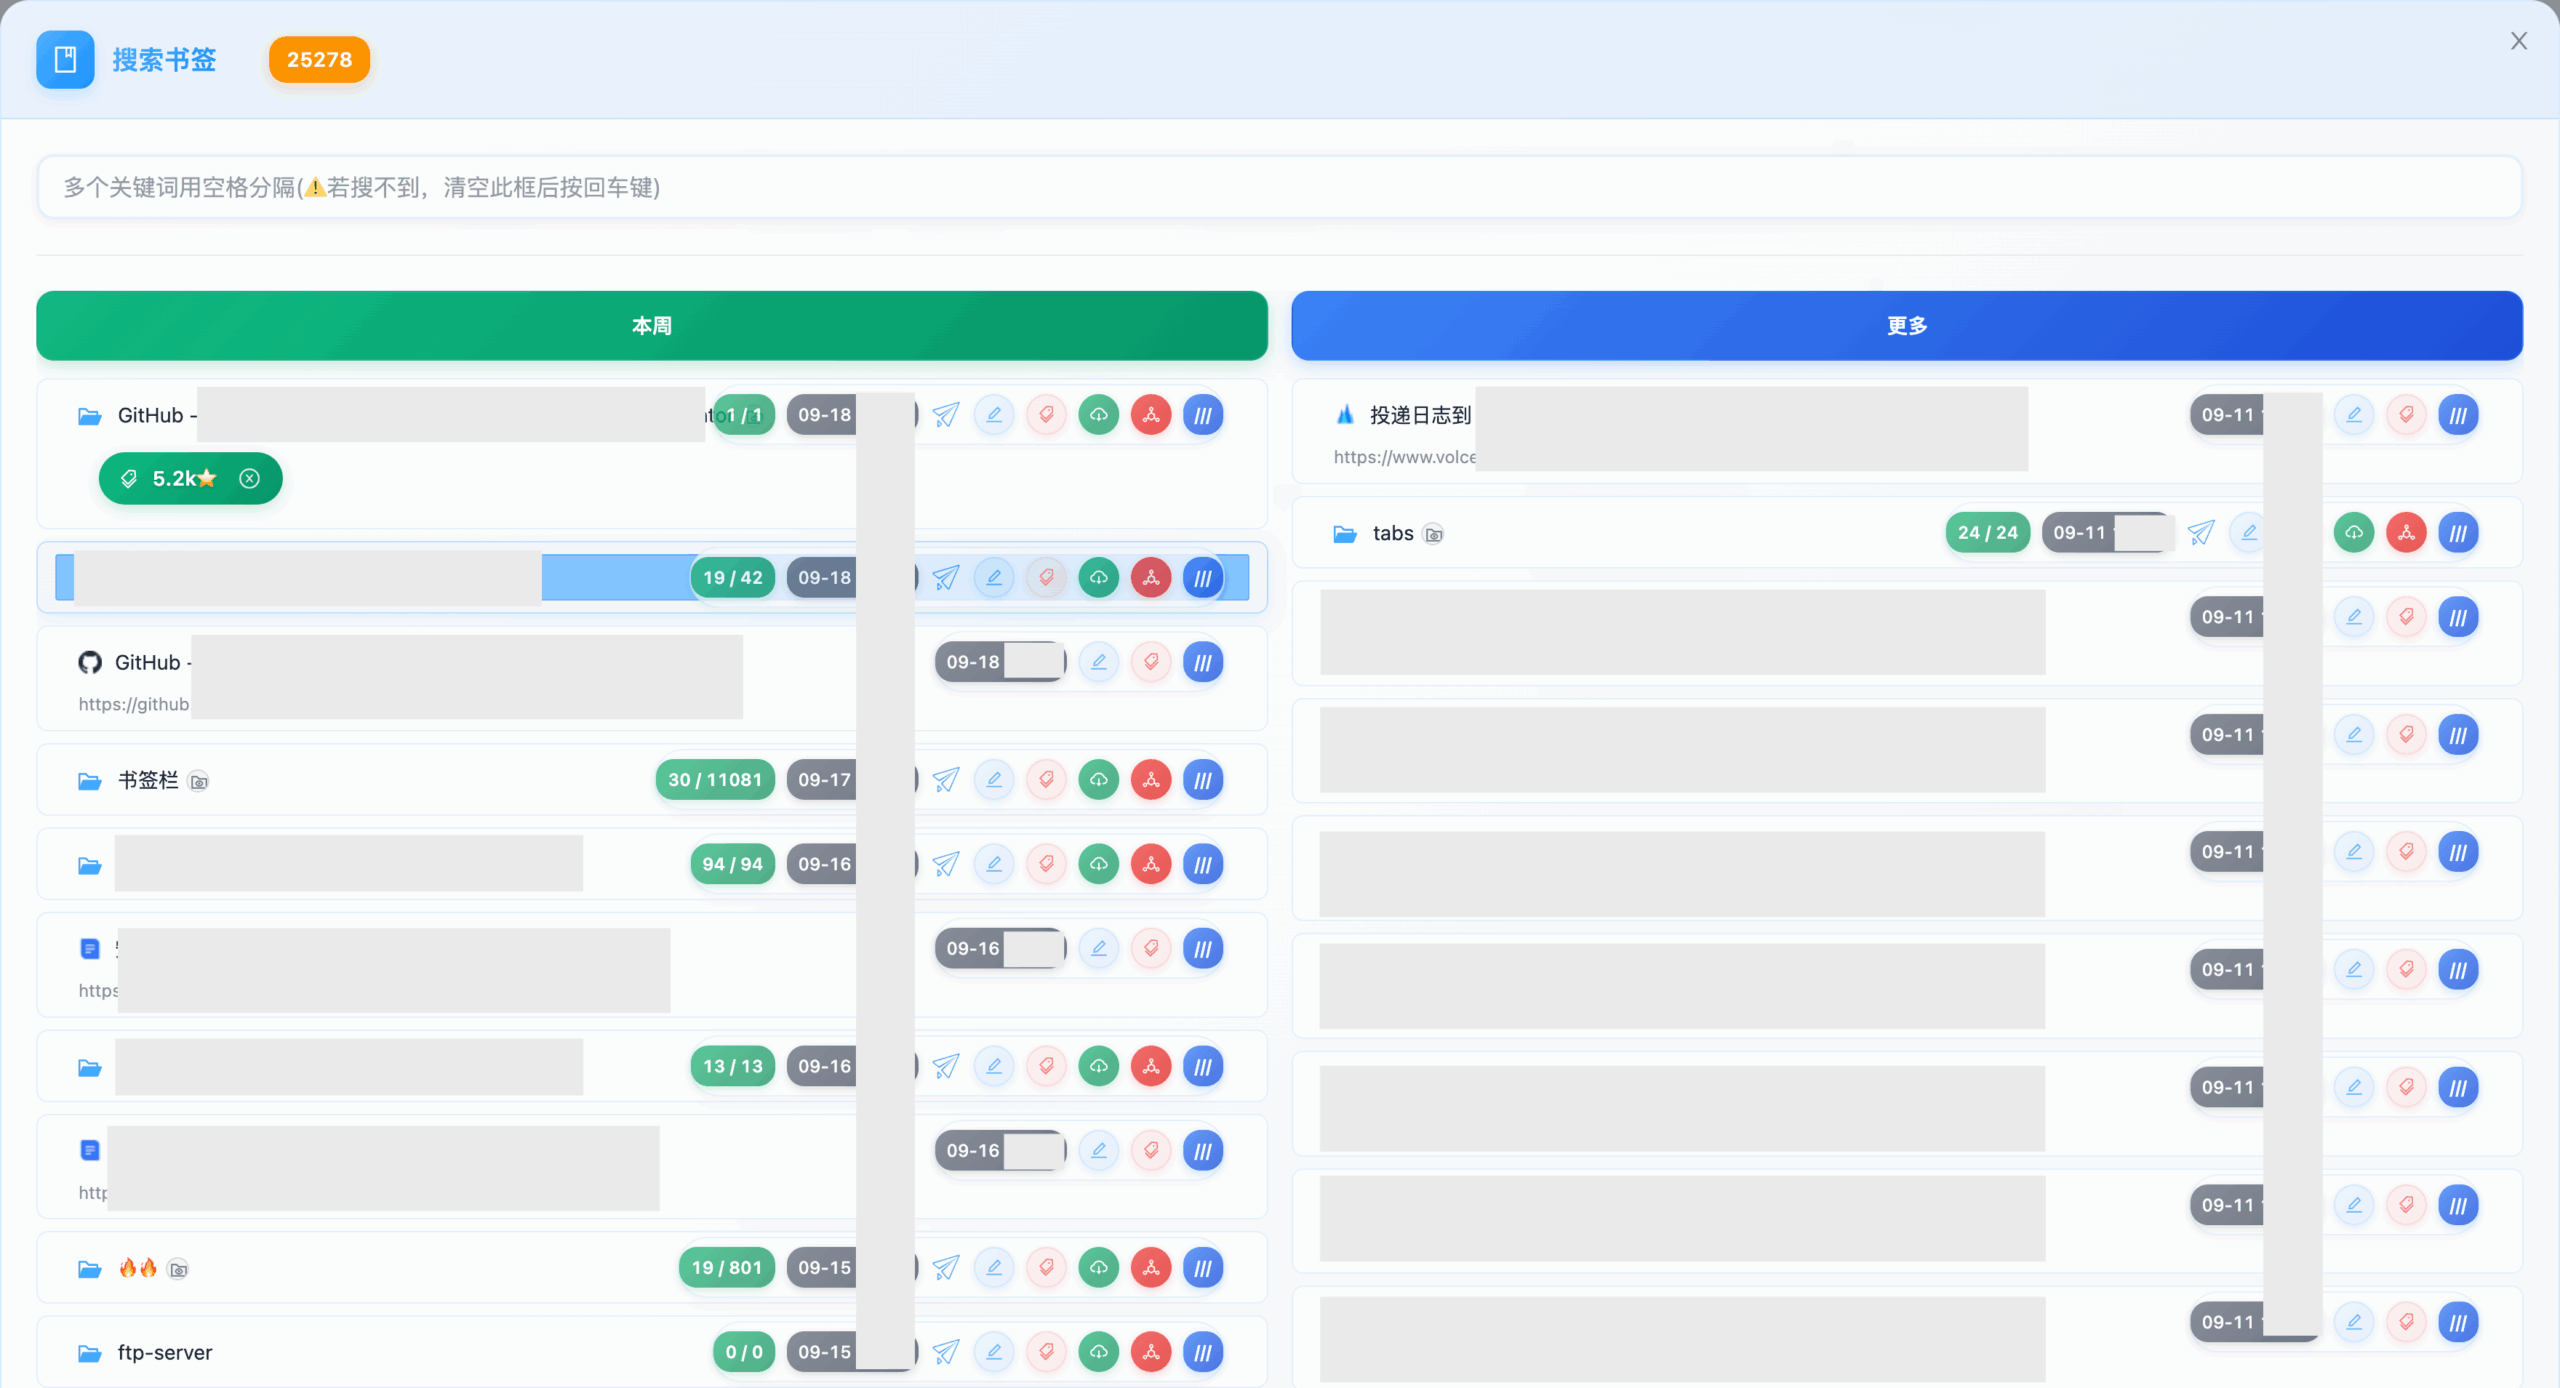Remove the 5.2k star tag chip

pos(250,479)
